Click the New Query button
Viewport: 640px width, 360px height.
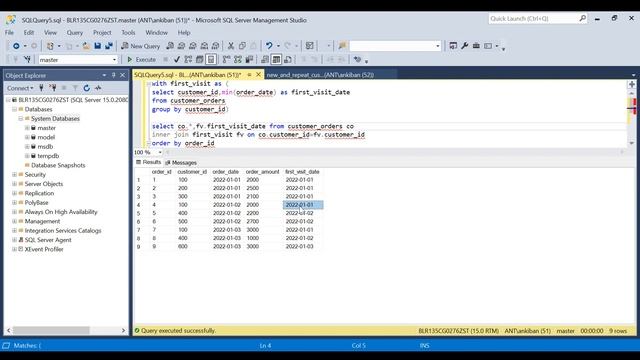140,46
